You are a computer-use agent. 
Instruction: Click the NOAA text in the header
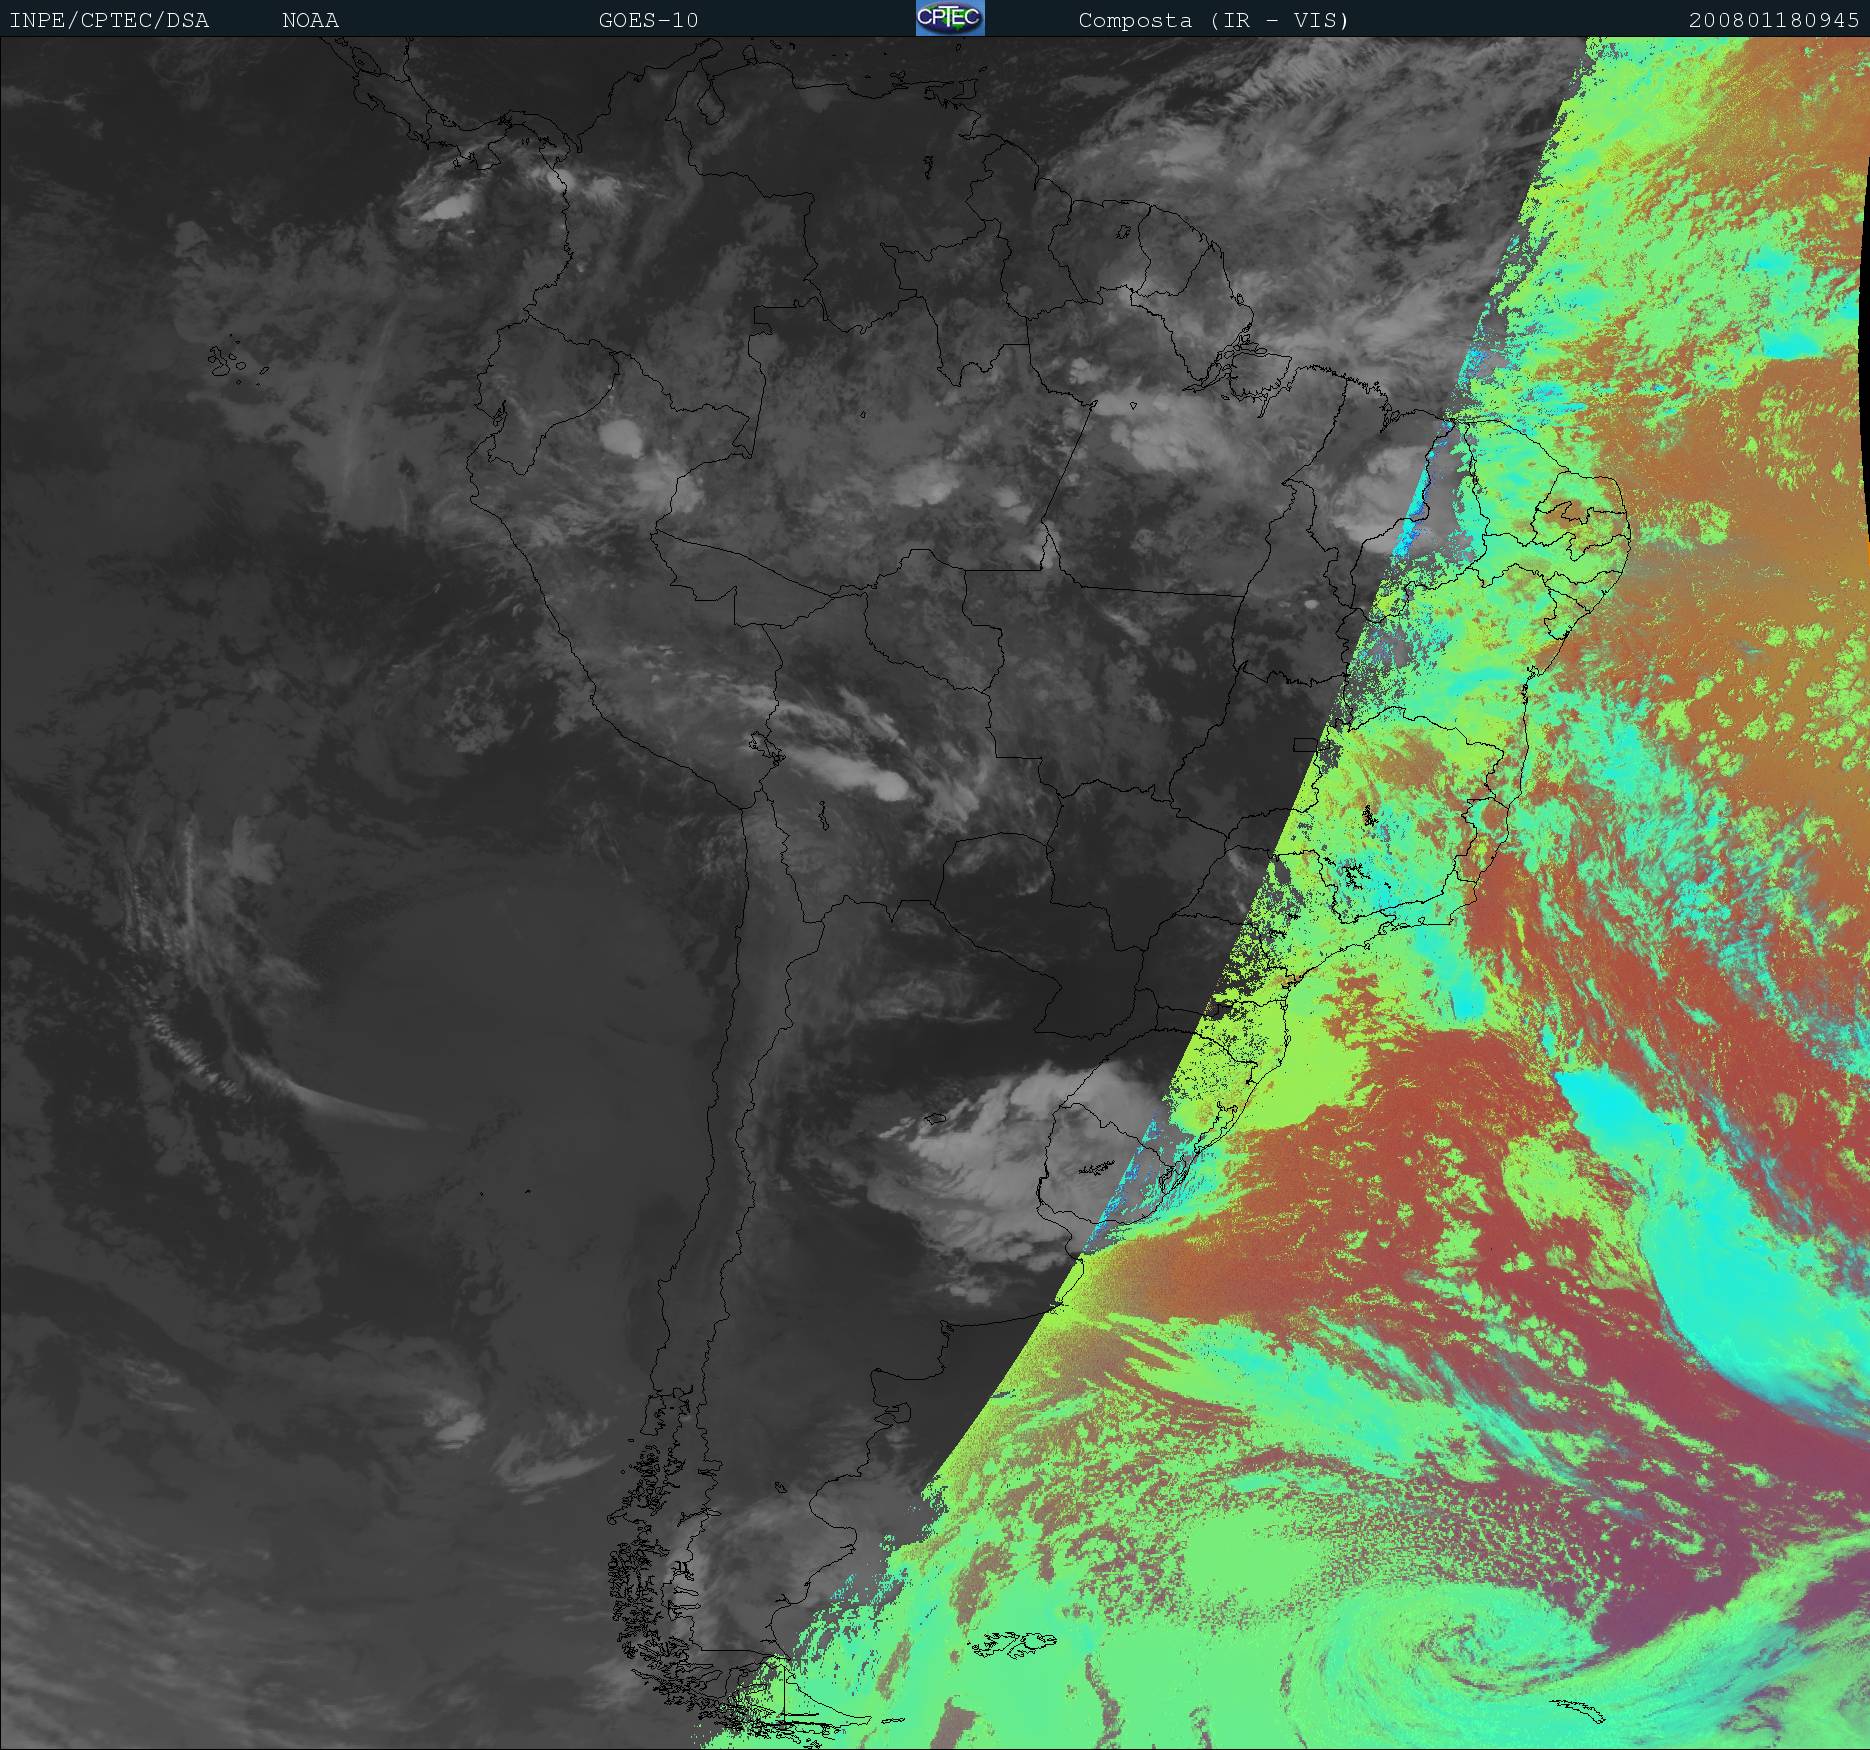tap(310, 21)
